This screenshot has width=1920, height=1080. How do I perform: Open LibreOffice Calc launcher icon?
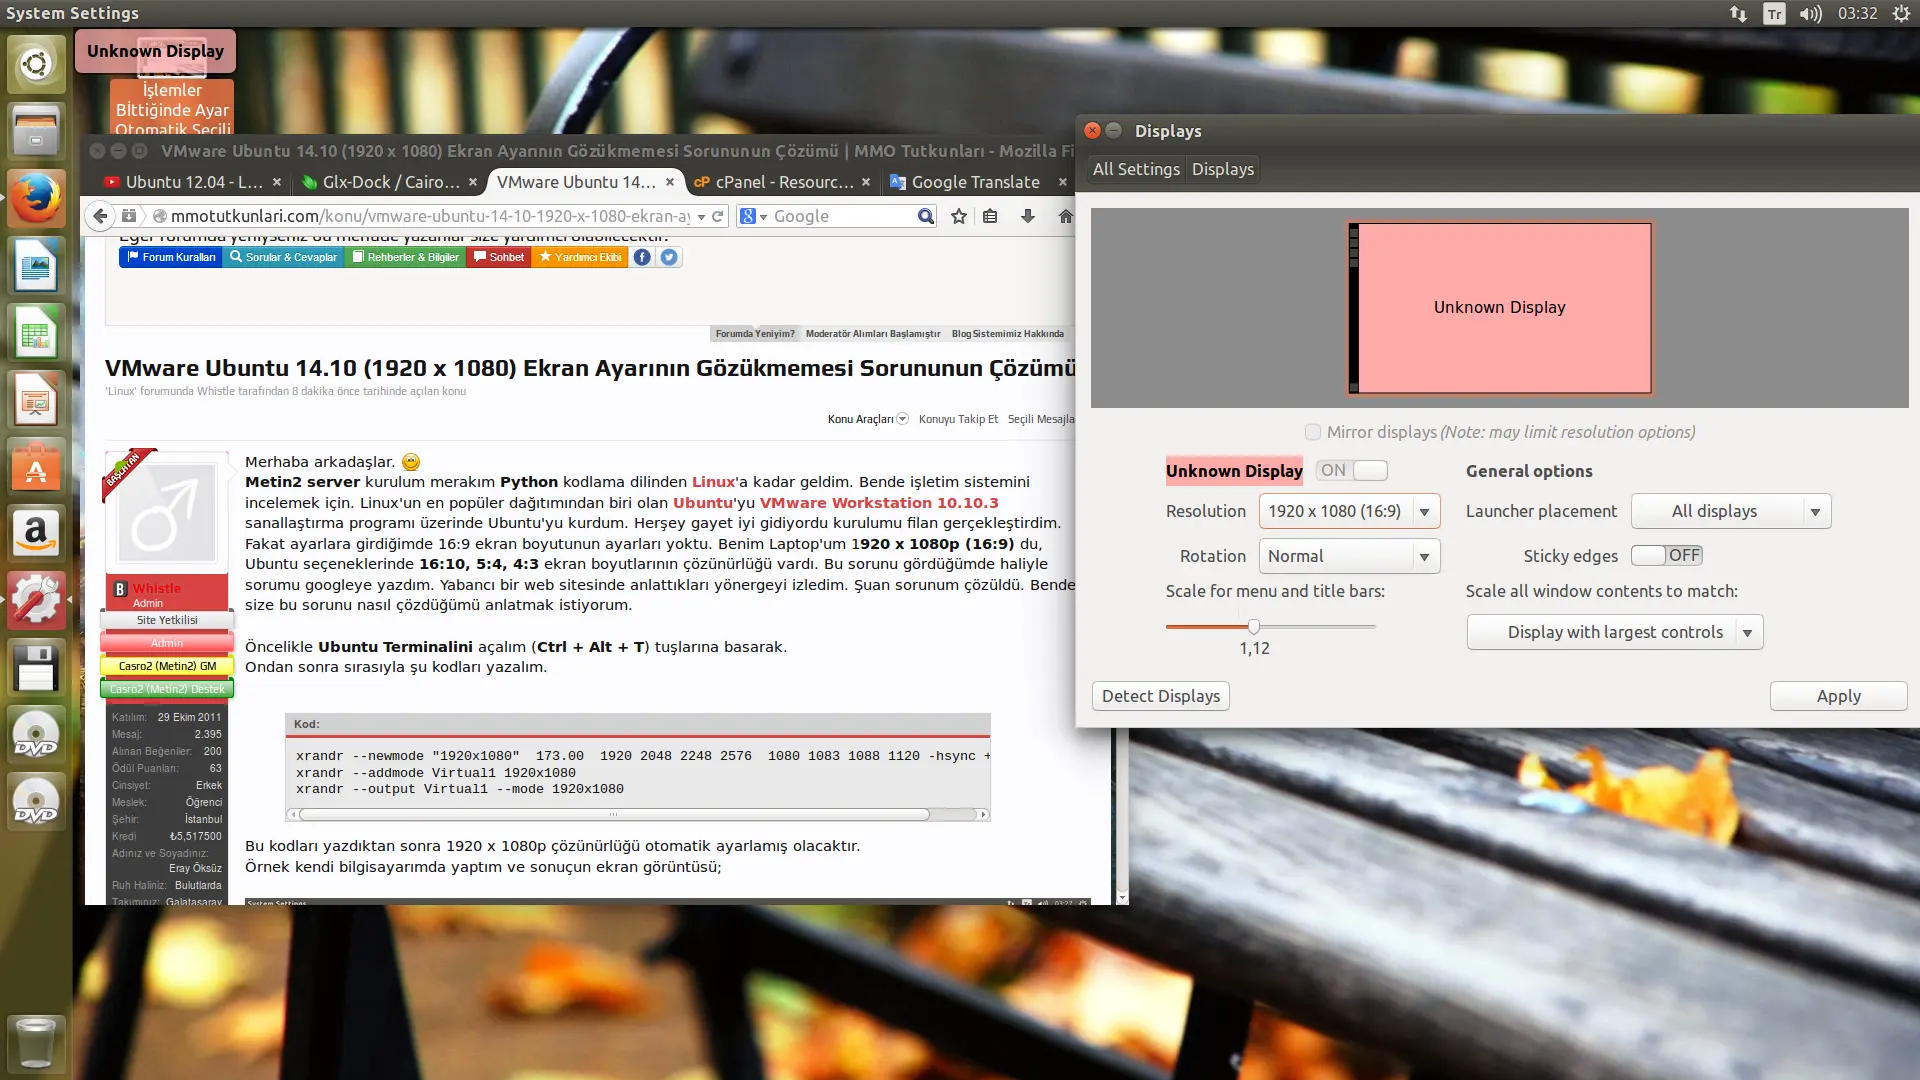(36, 332)
